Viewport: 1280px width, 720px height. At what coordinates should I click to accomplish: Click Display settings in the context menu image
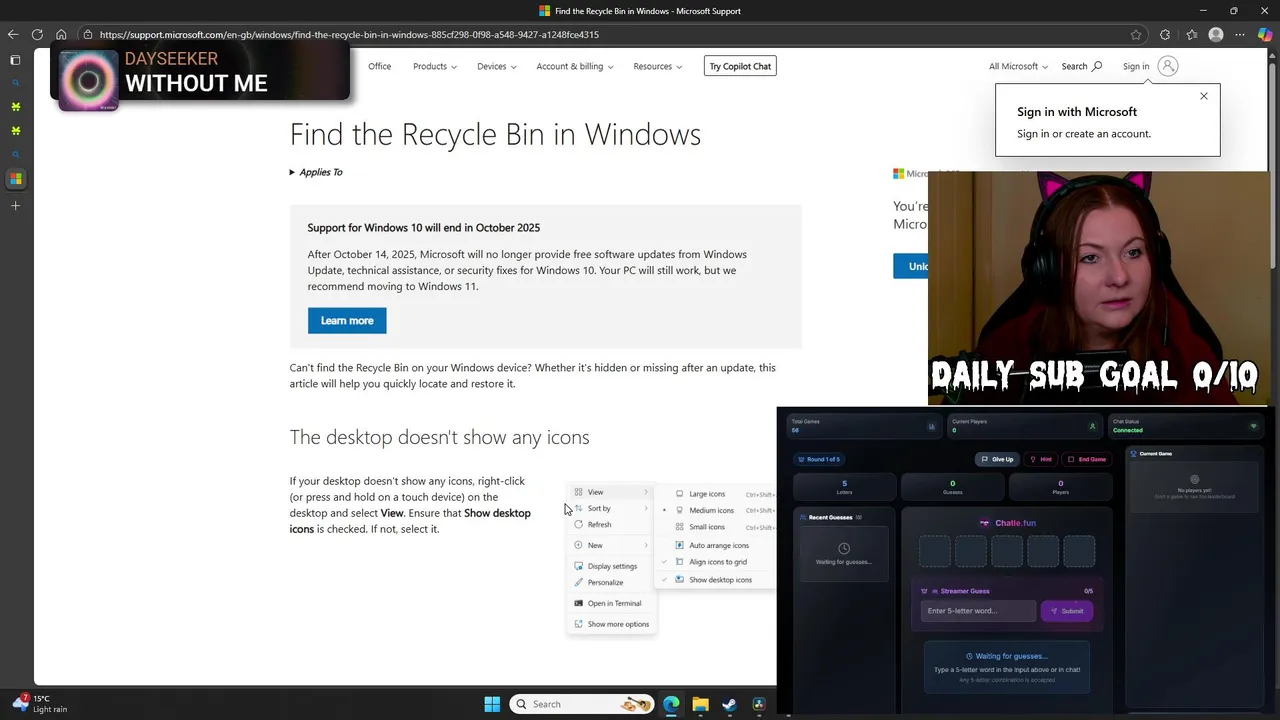pos(612,566)
